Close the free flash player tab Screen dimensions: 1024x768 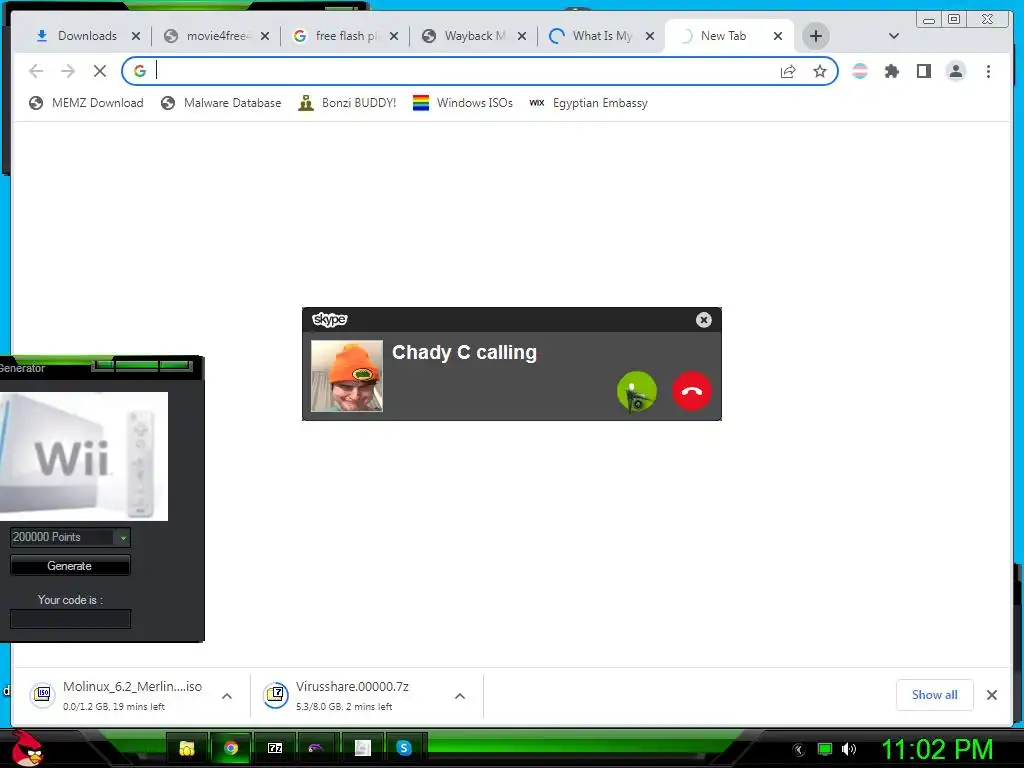(394, 36)
